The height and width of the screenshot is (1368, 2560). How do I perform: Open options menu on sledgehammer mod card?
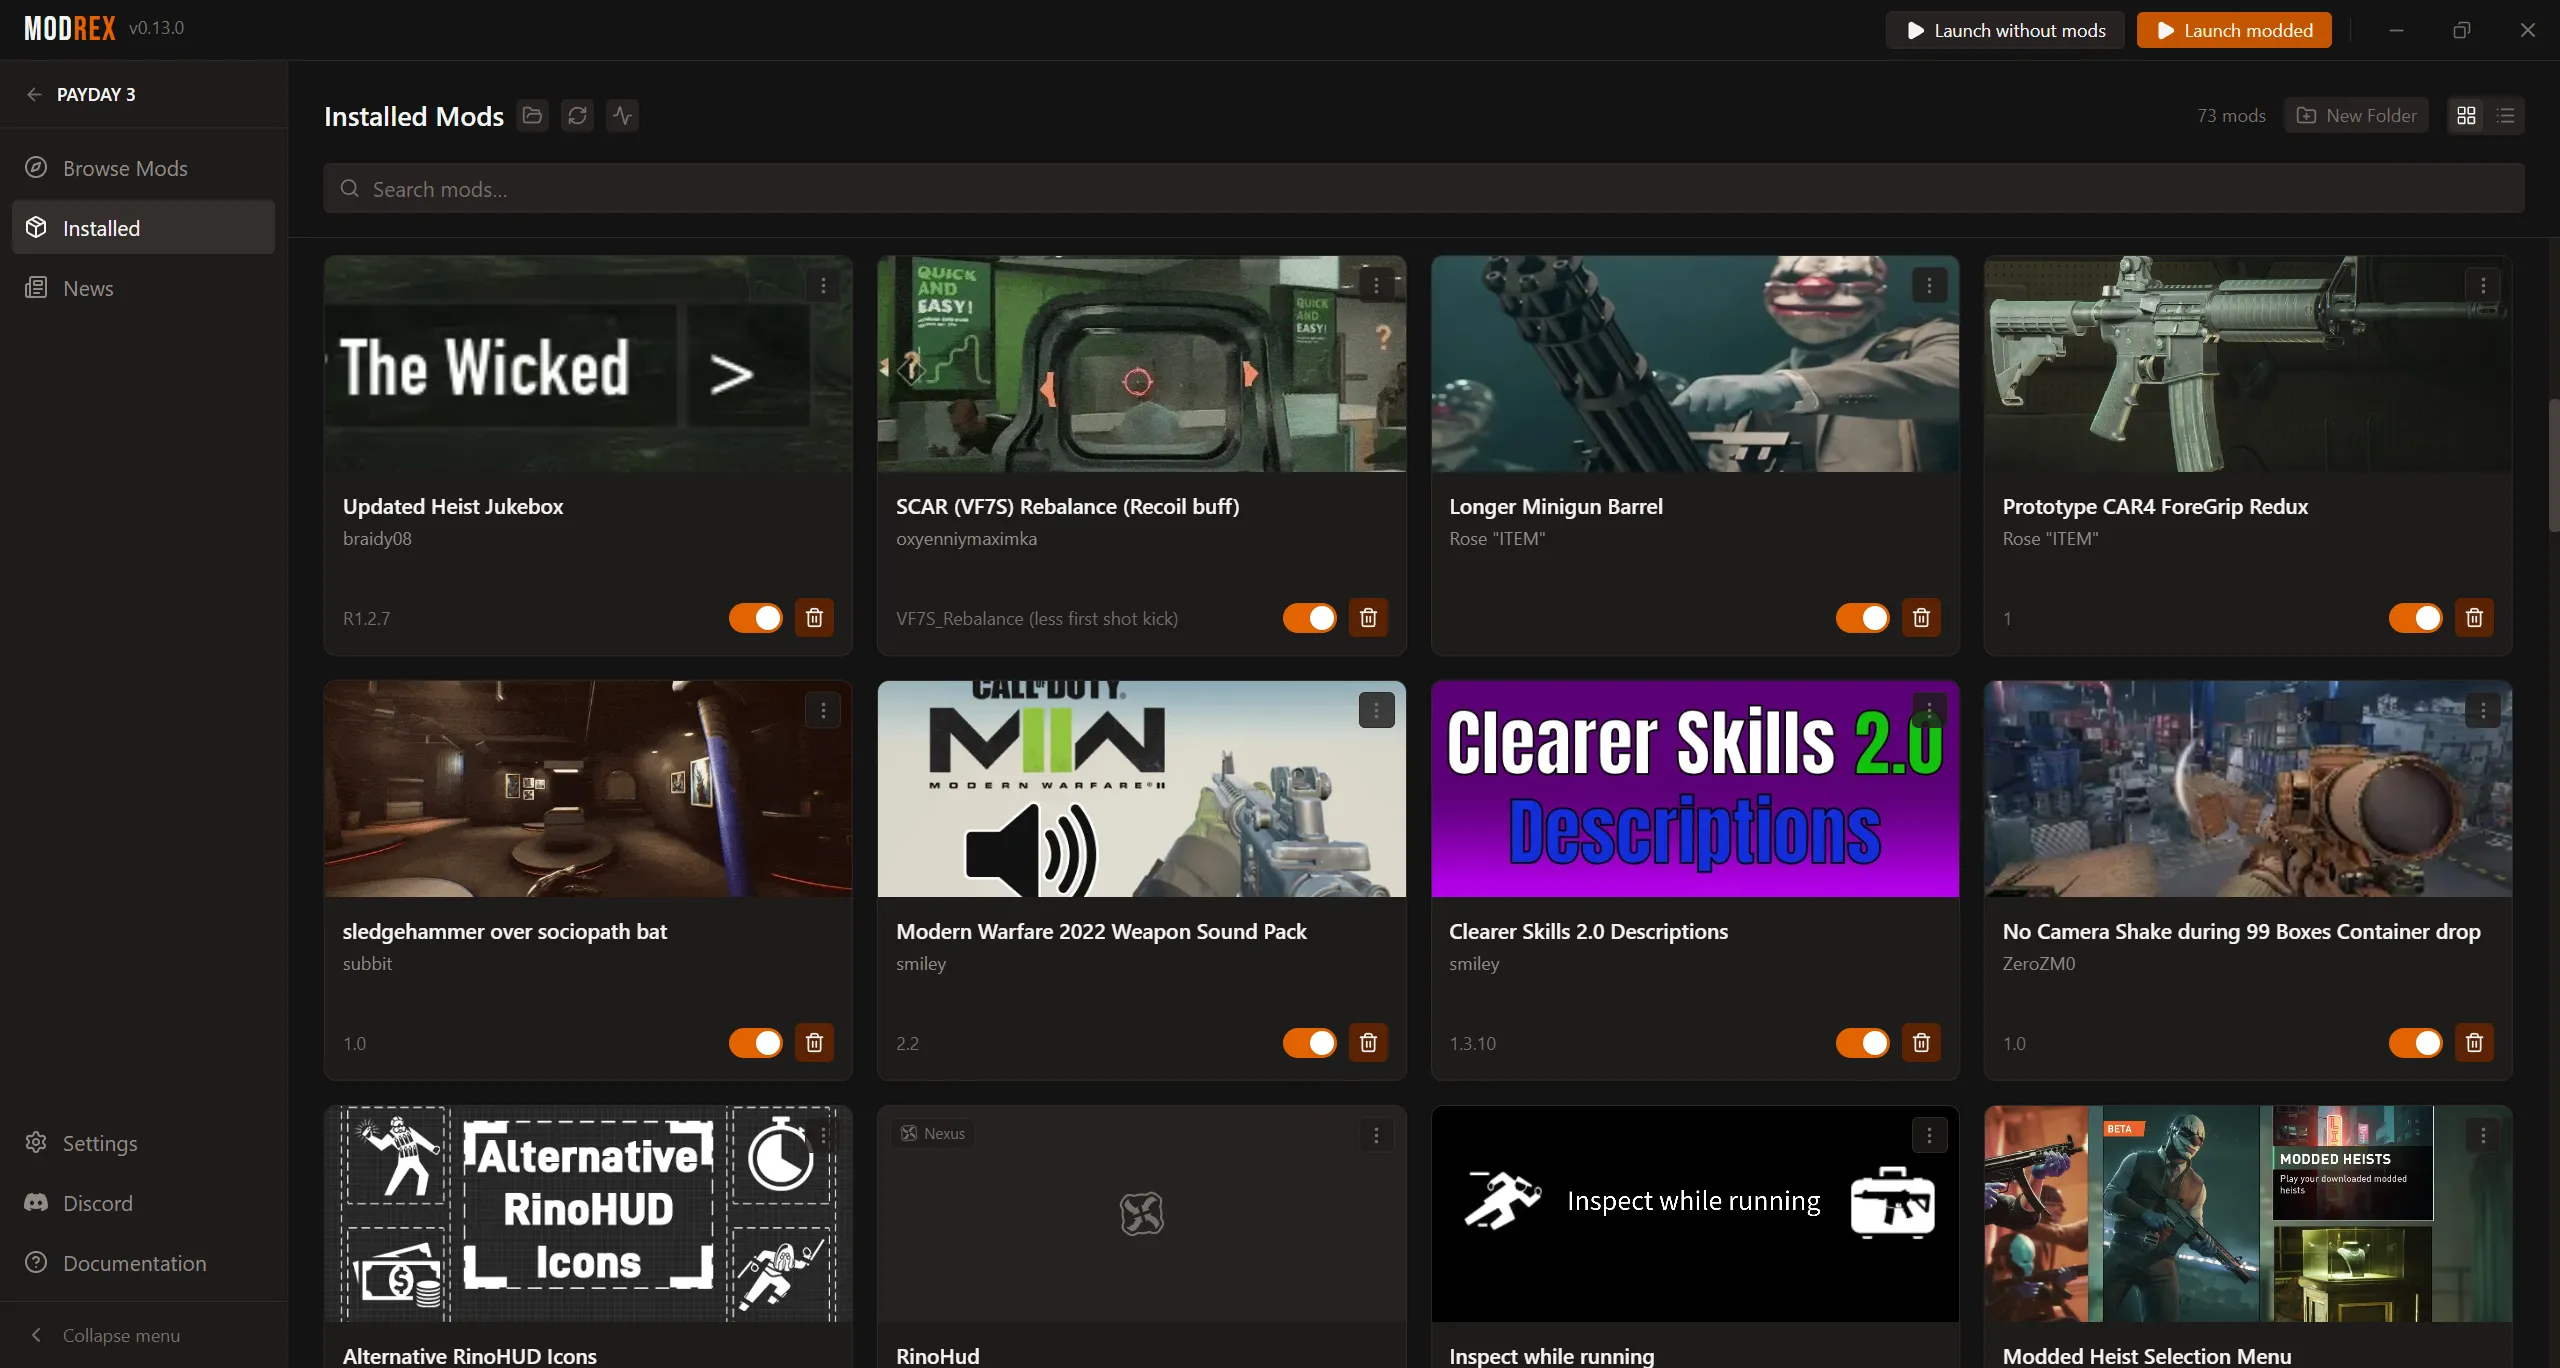(x=823, y=710)
